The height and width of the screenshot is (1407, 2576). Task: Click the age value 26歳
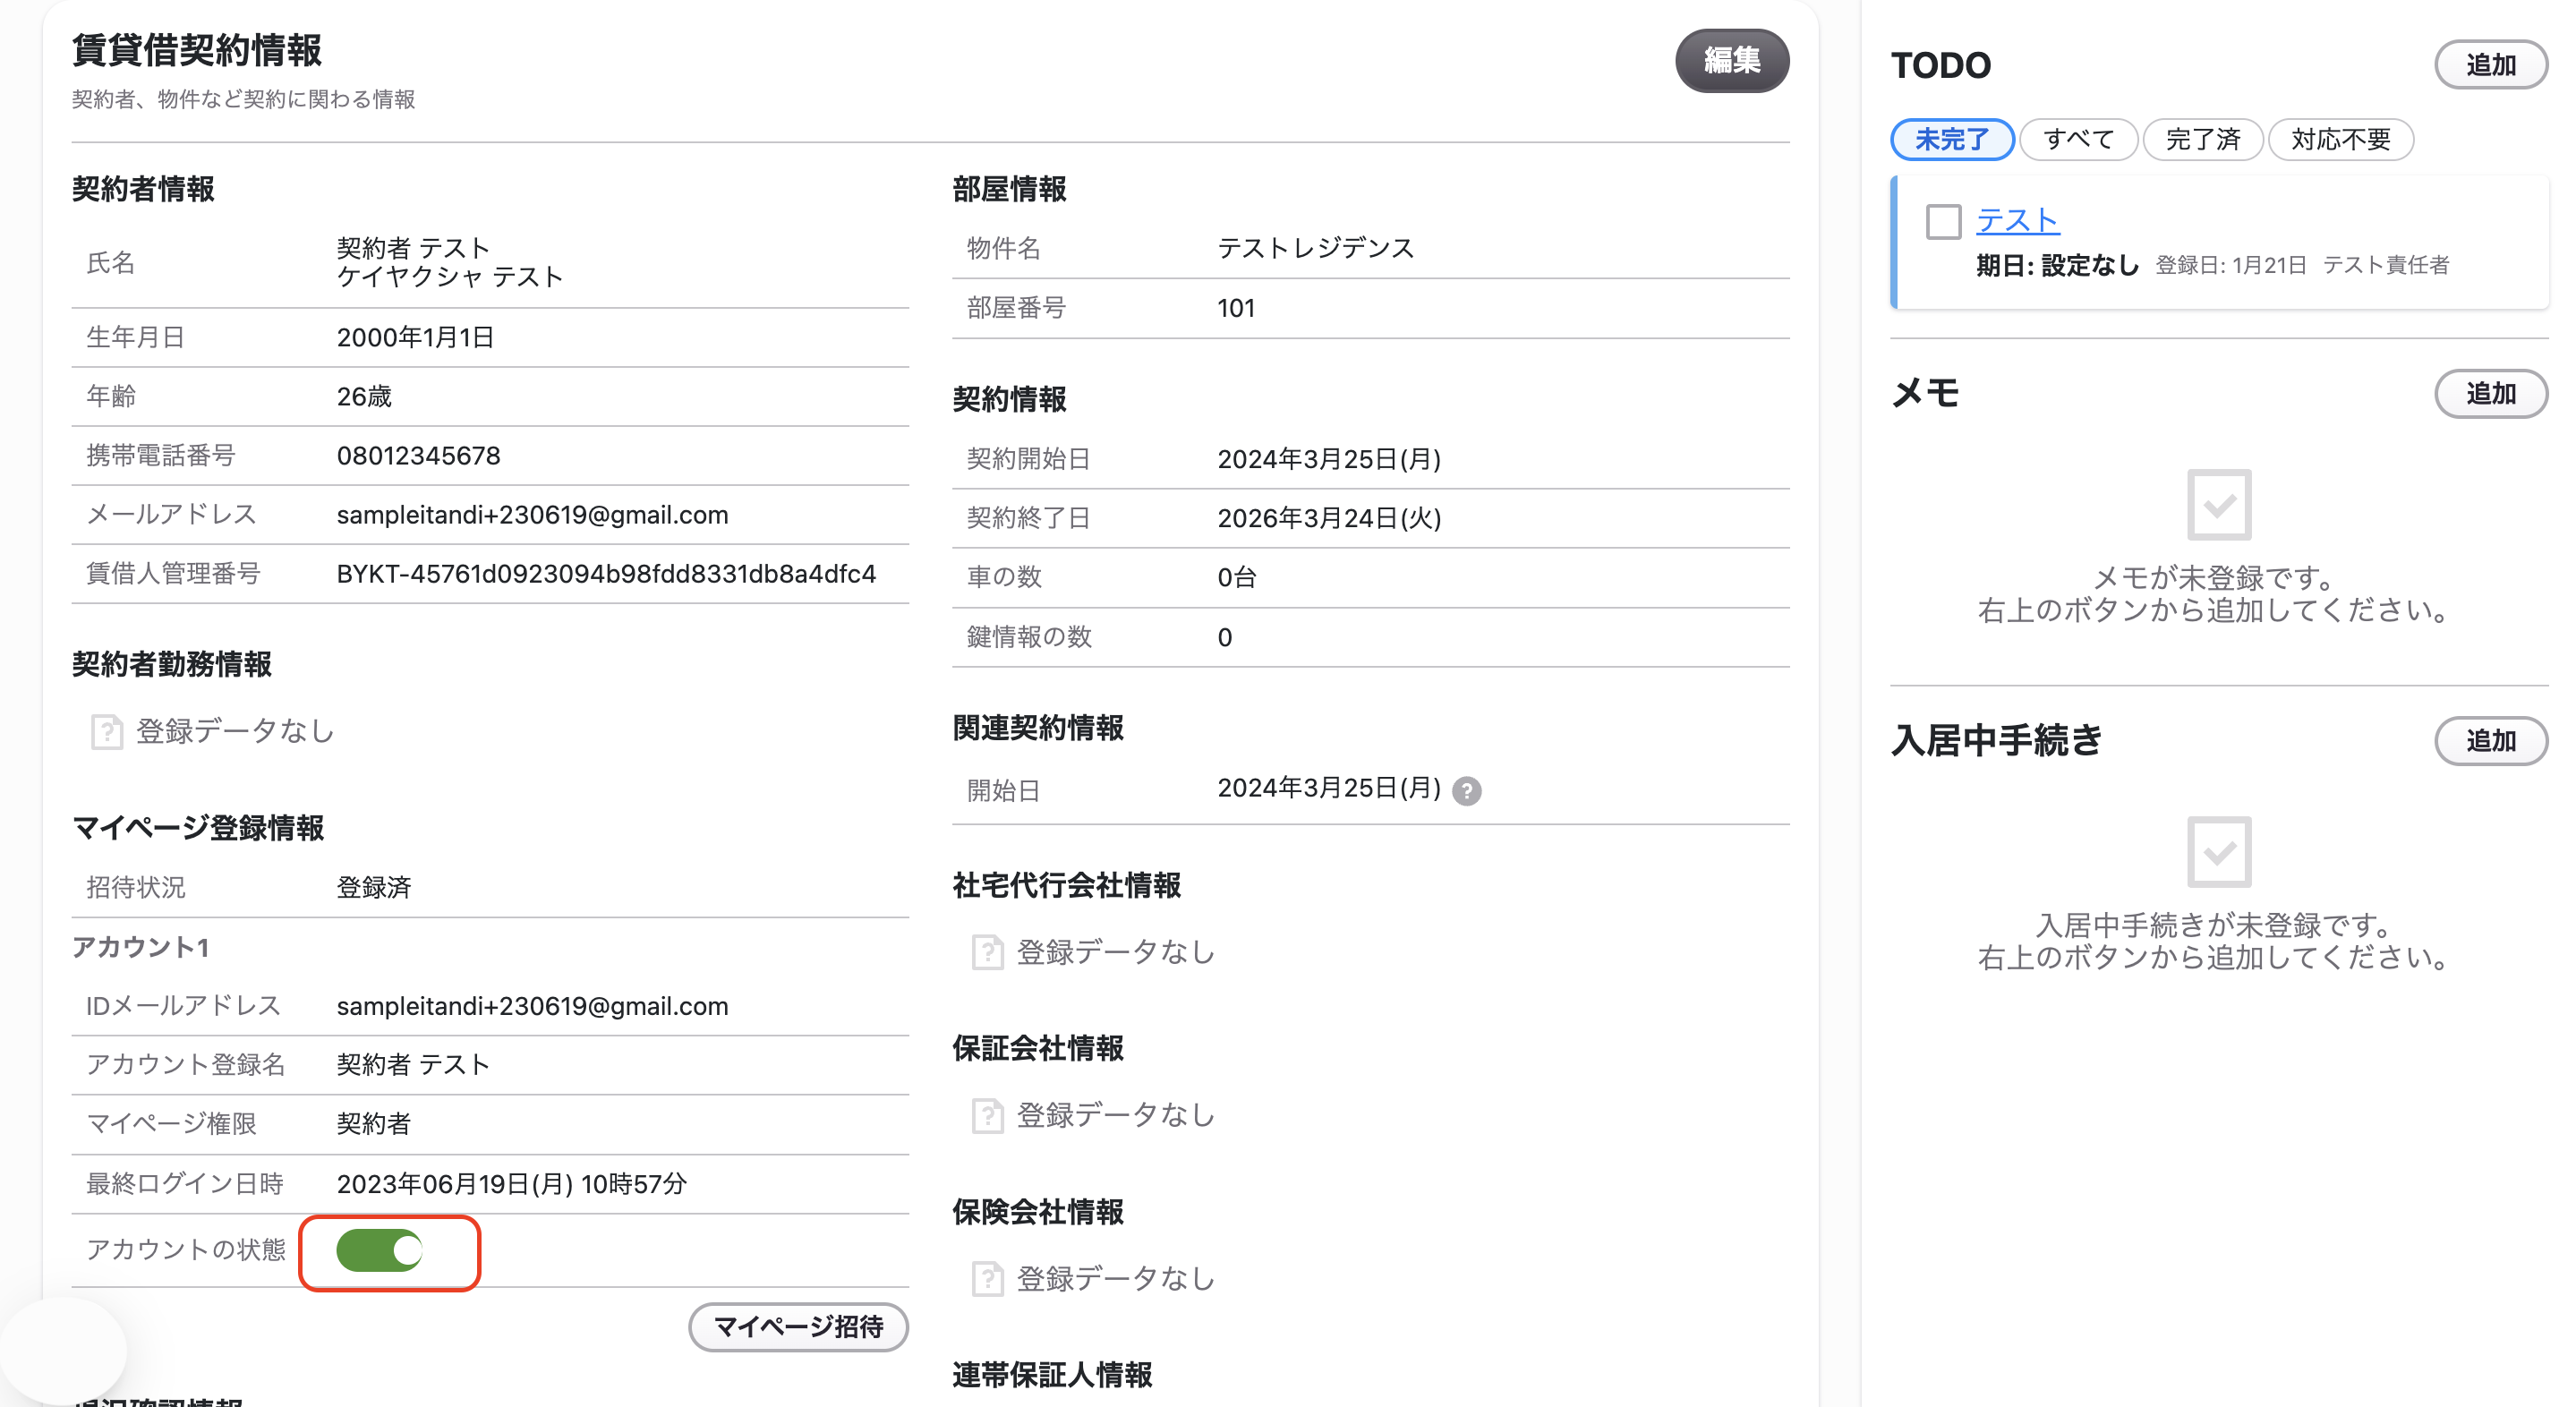[364, 397]
